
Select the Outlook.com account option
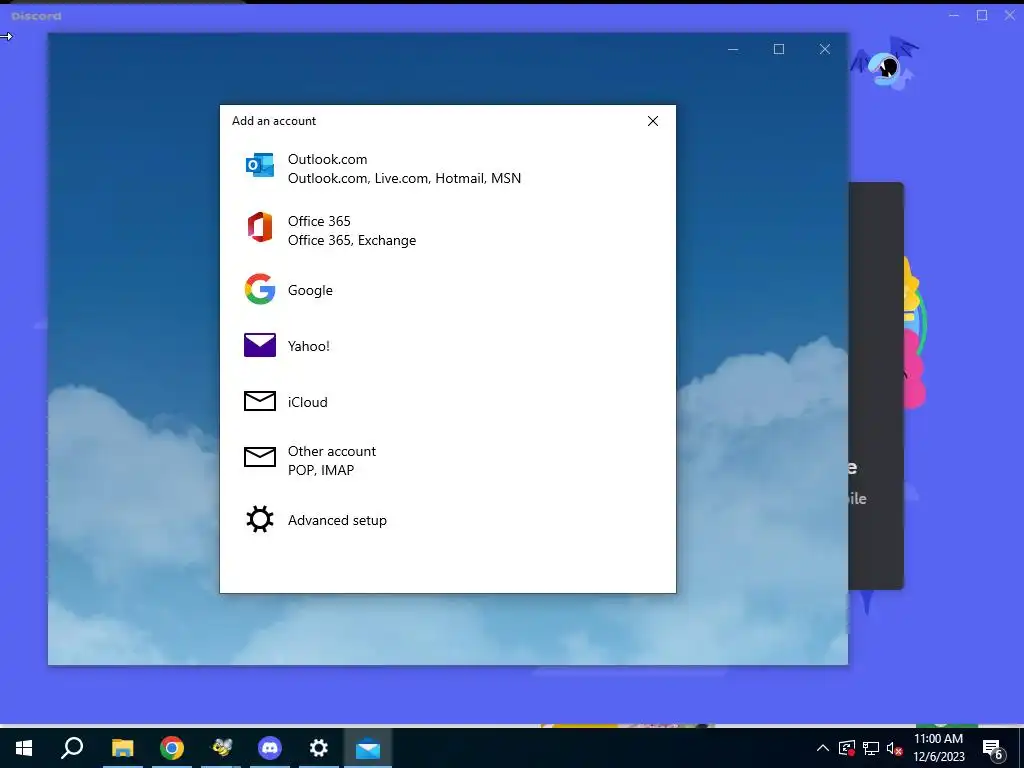tap(447, 168)
